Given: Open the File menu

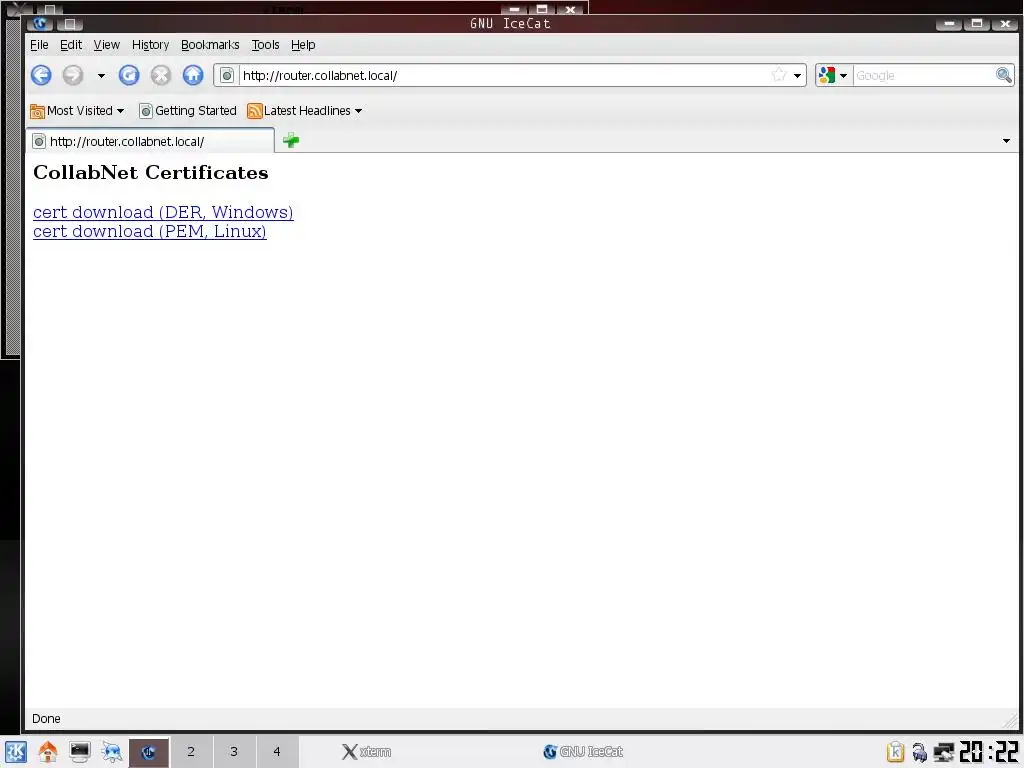Looking at the screenshot, I should click(39, 45).
